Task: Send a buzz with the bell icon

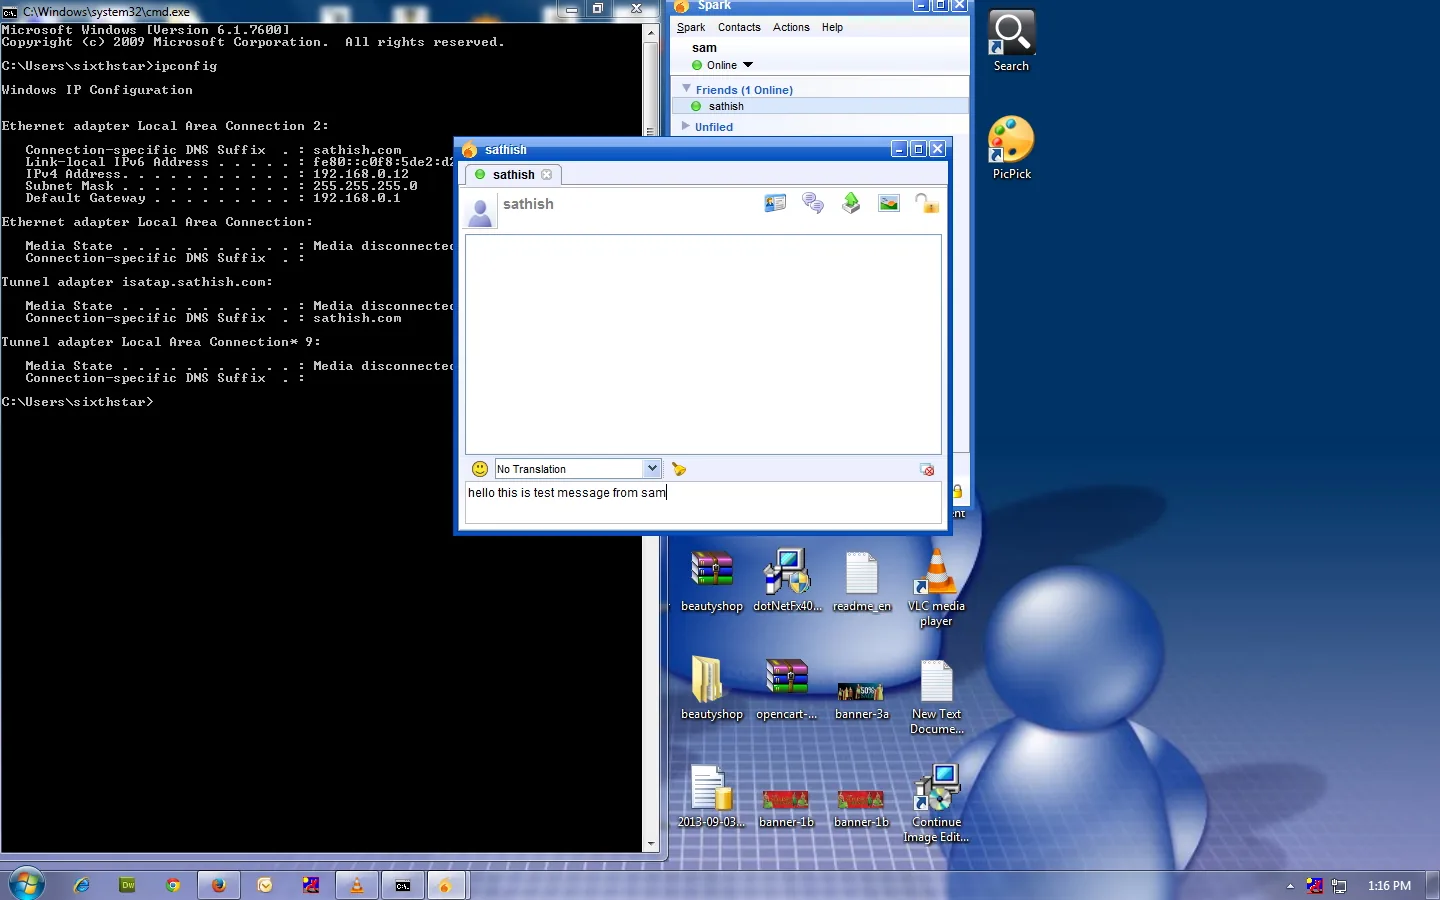Action: pos(679,469)
